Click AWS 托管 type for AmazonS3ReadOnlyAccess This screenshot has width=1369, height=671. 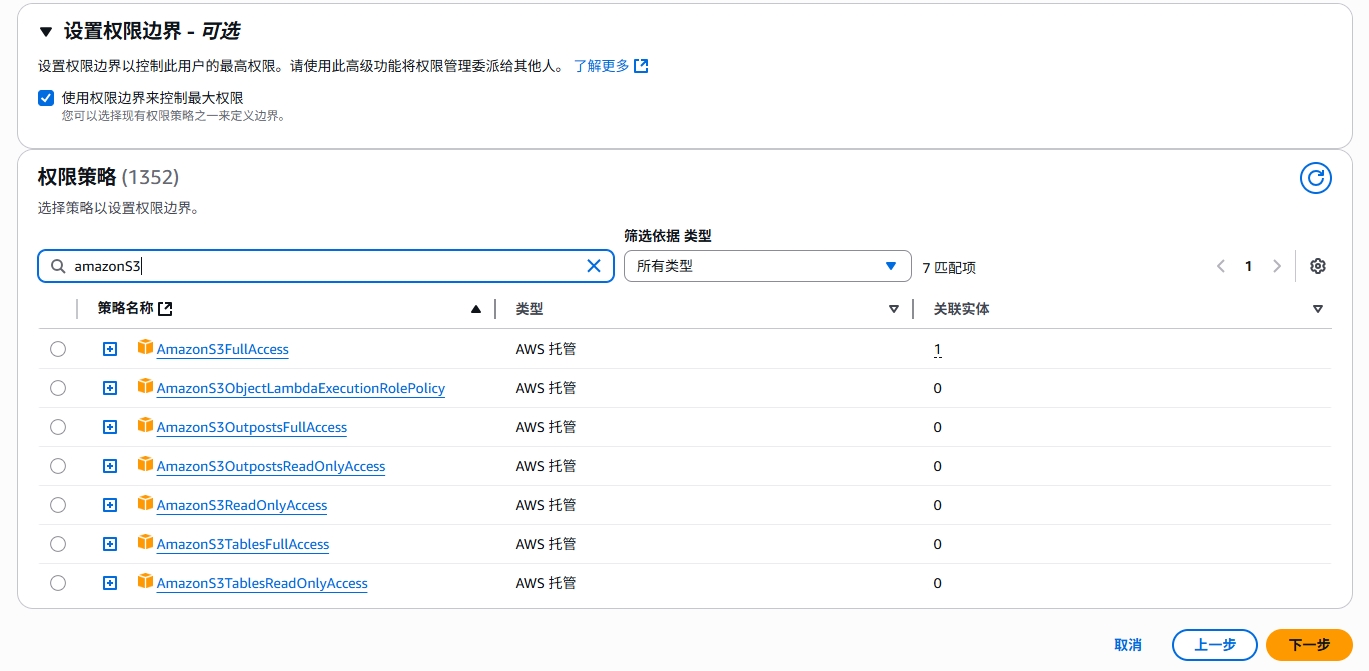(546, 505)
